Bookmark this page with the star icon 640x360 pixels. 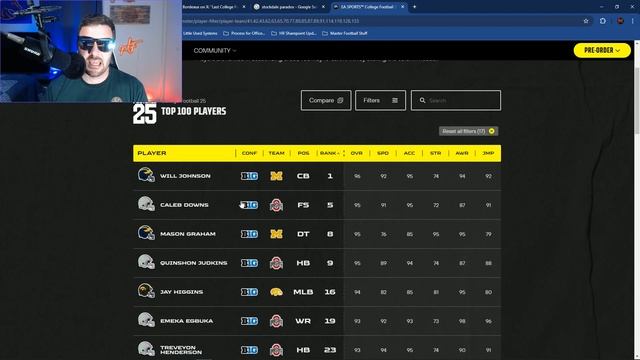[x=586, y=21]
